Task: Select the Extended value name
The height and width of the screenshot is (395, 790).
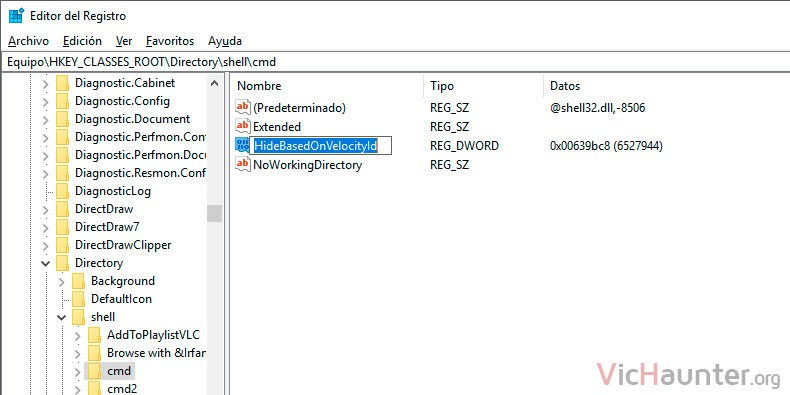Action: point(277,126)
